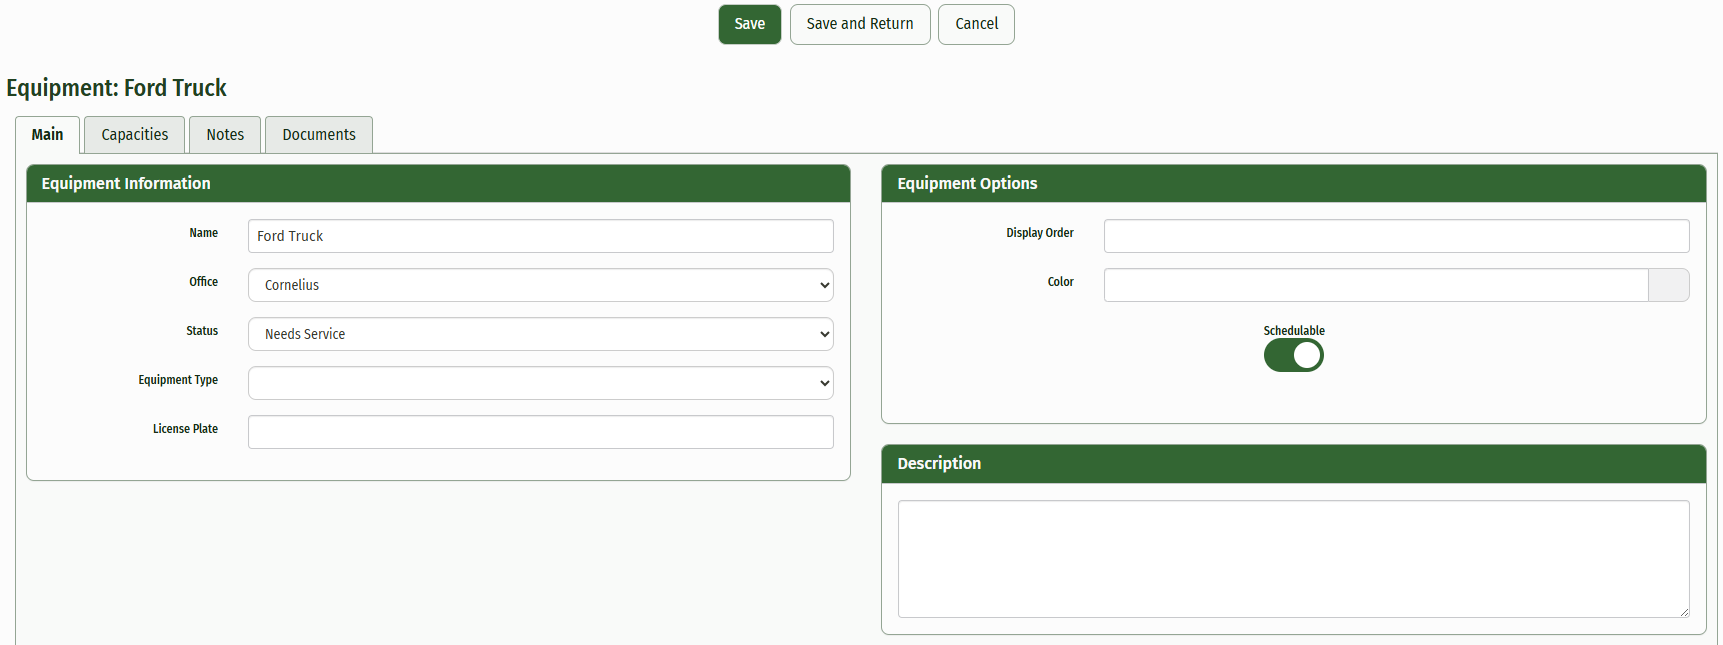Screen dimensions: 1723x645
Task: Switch to the Main tab
Action: click(47, 135)
